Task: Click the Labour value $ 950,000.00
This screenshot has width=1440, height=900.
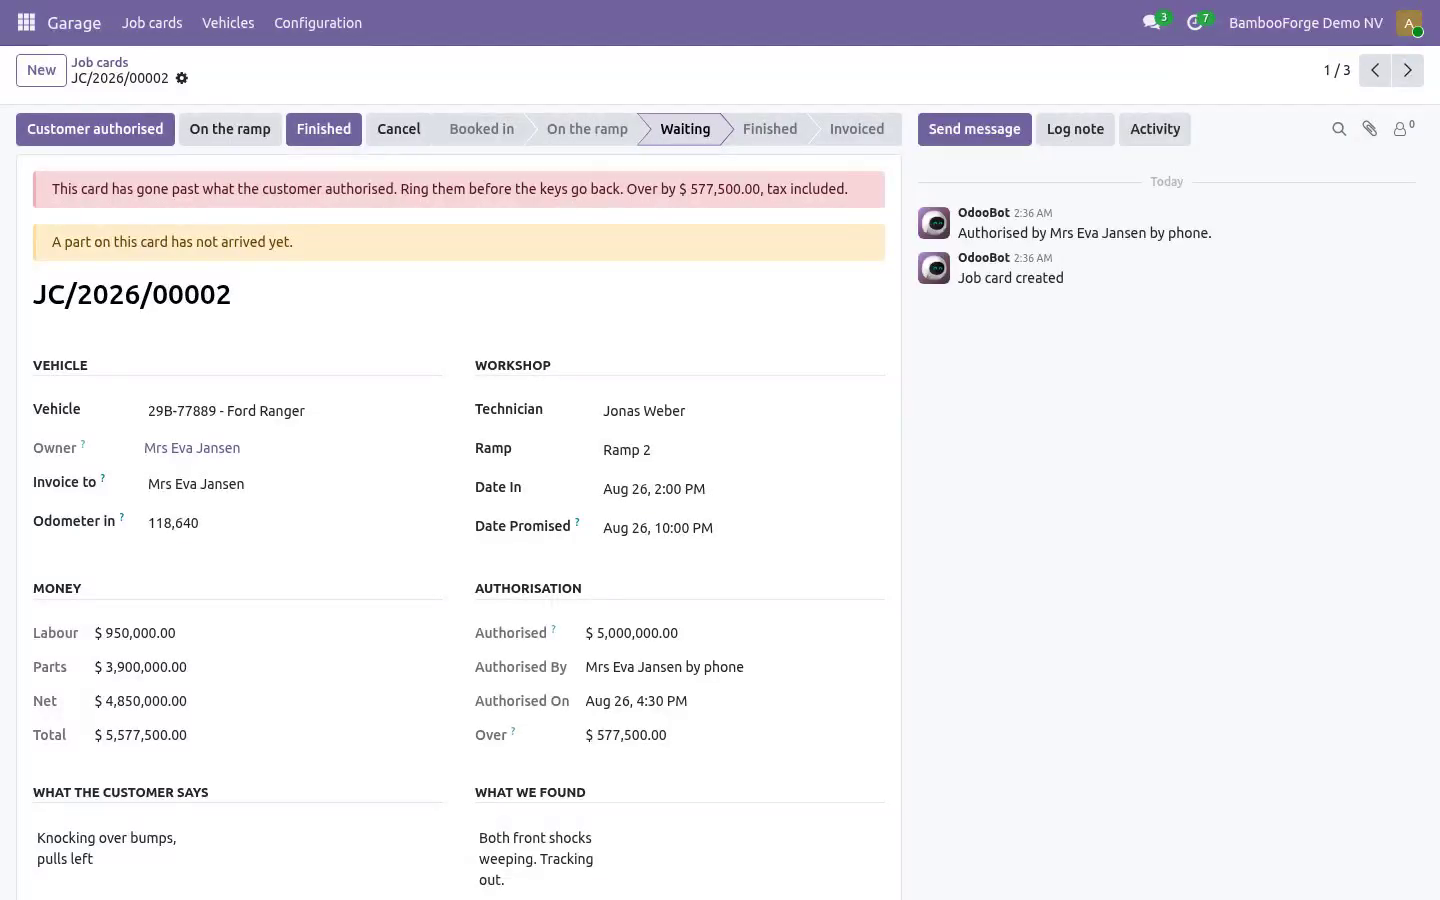Action: [135, 633]
